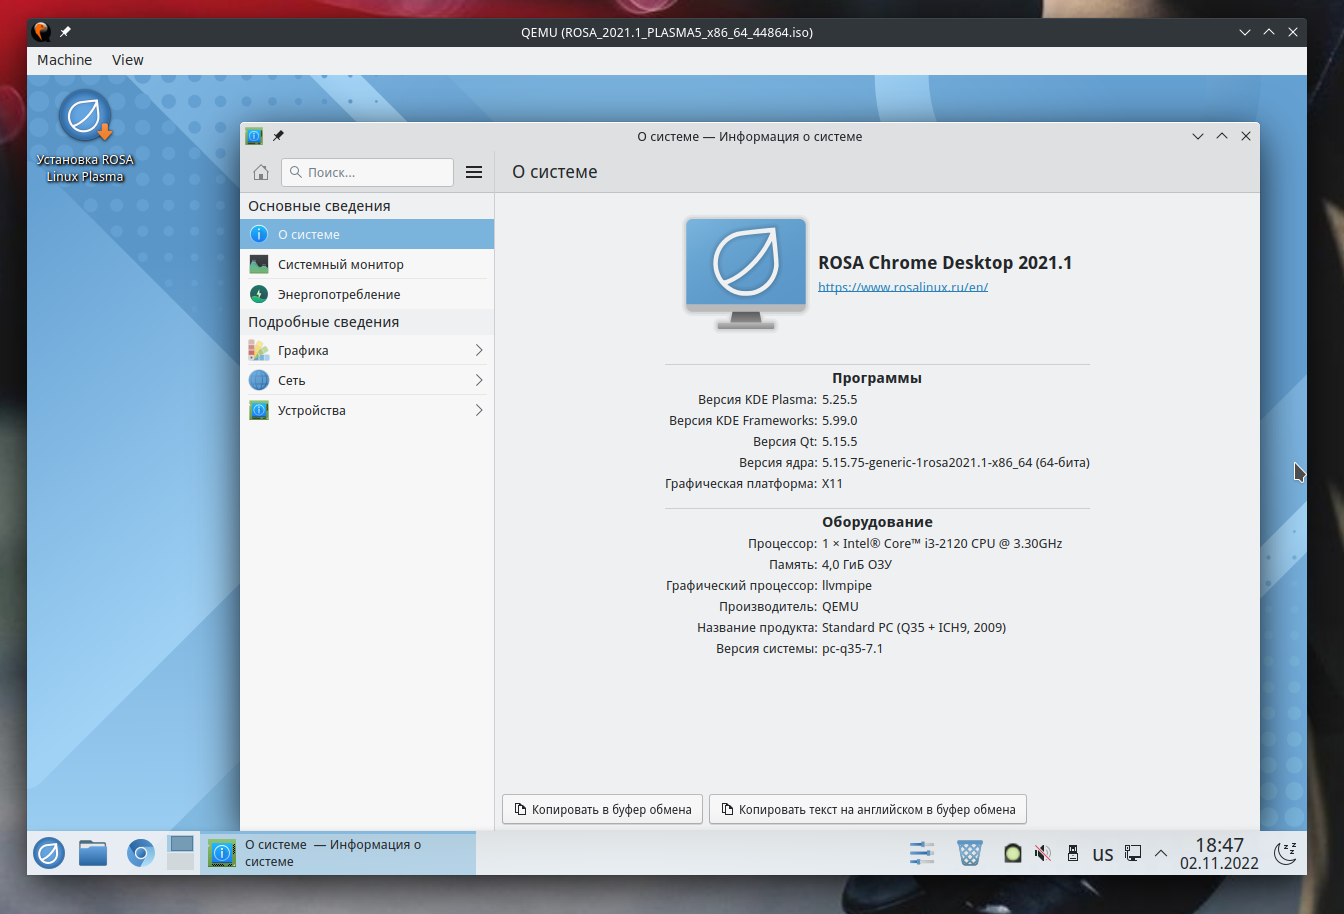This screenshot has height=914, width=1344.
Task: Select the 'Установка ROSA Linux Plasma' desktop icon
Action: pos(85,137)
